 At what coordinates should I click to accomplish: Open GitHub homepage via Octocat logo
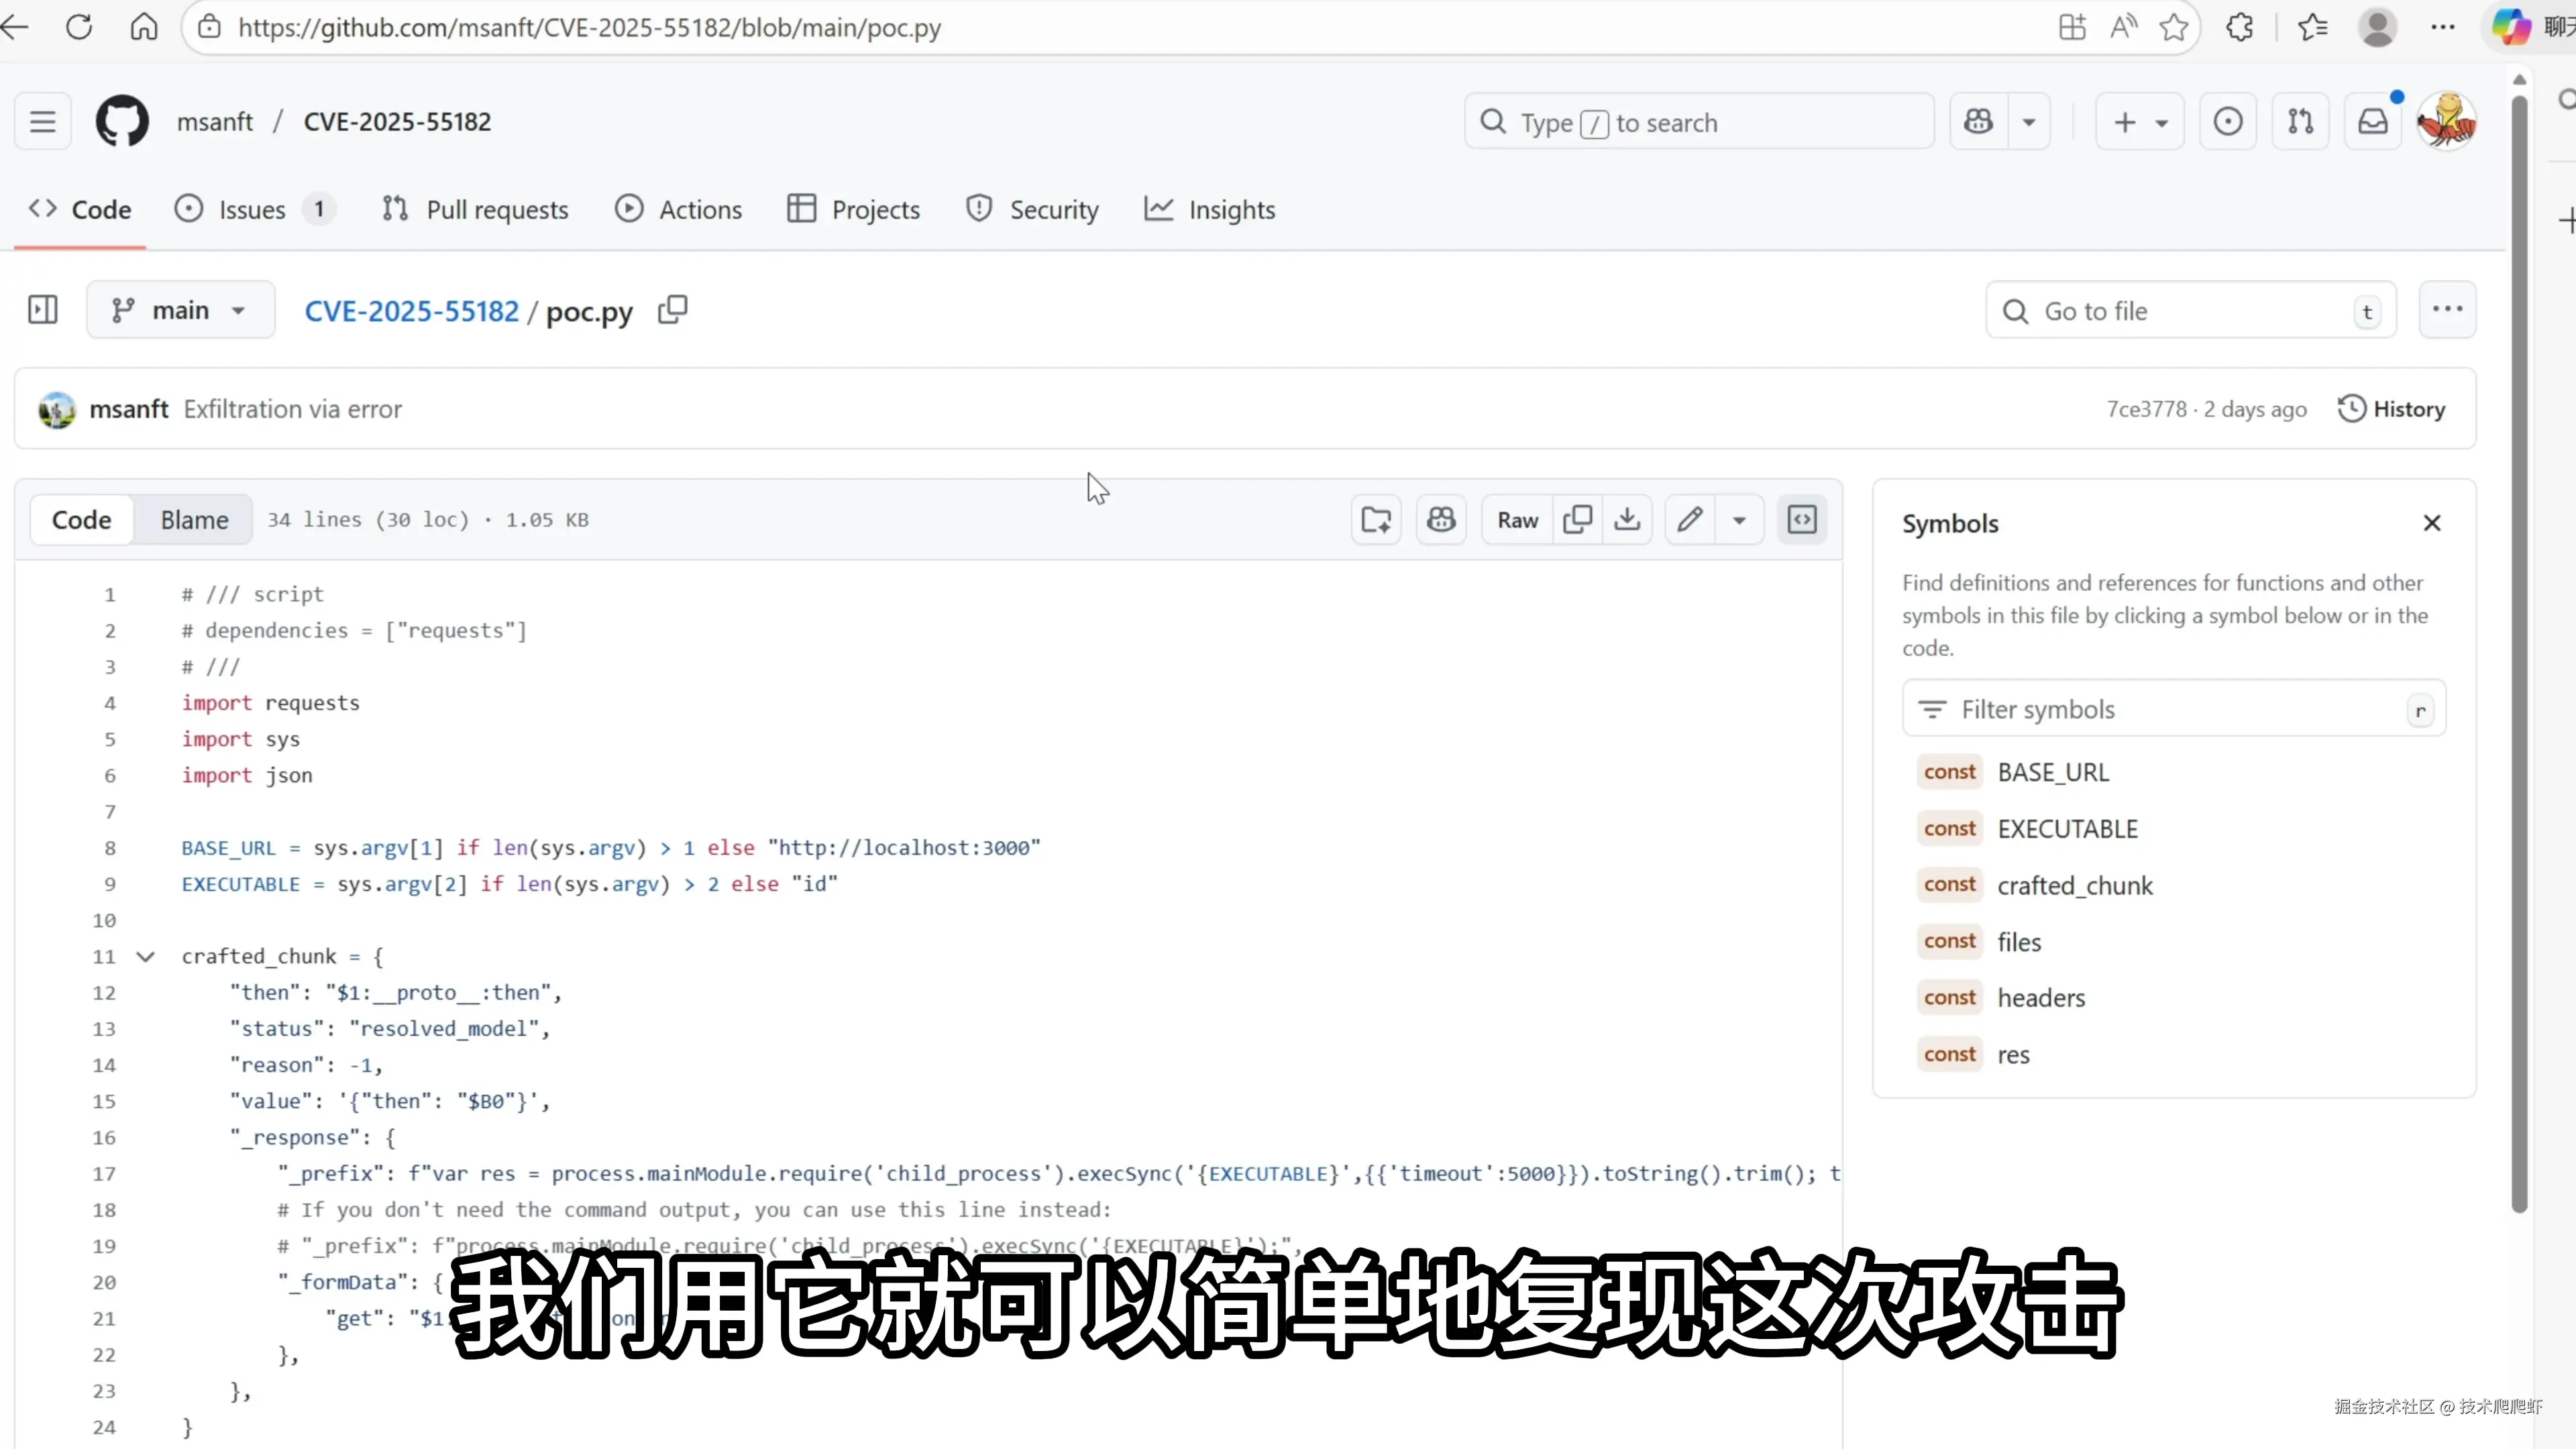point(122,122)
